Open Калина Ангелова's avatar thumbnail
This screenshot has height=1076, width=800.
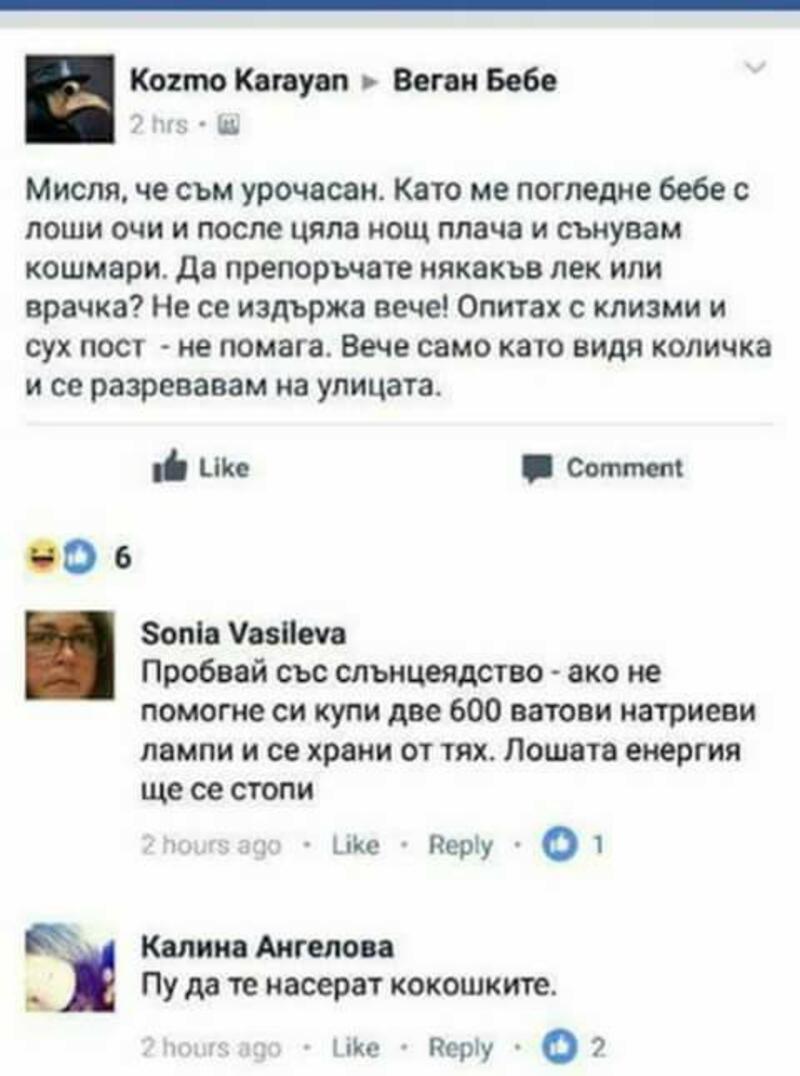click(70, 968)
